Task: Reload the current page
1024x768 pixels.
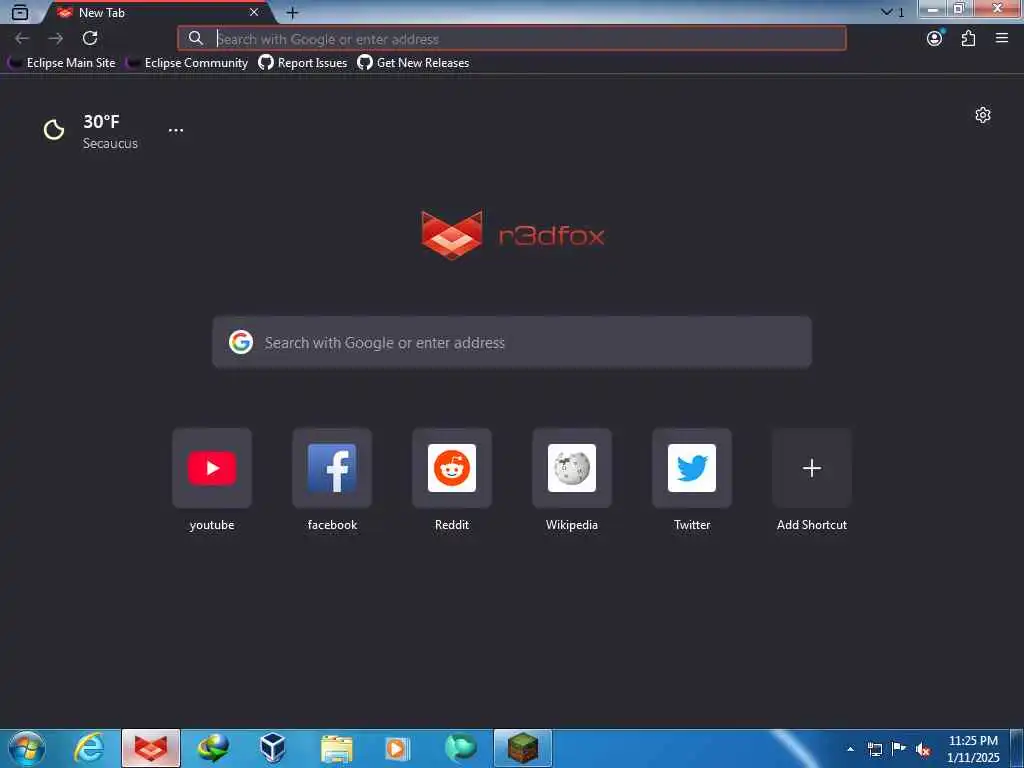Action: [x=90, y=39]
